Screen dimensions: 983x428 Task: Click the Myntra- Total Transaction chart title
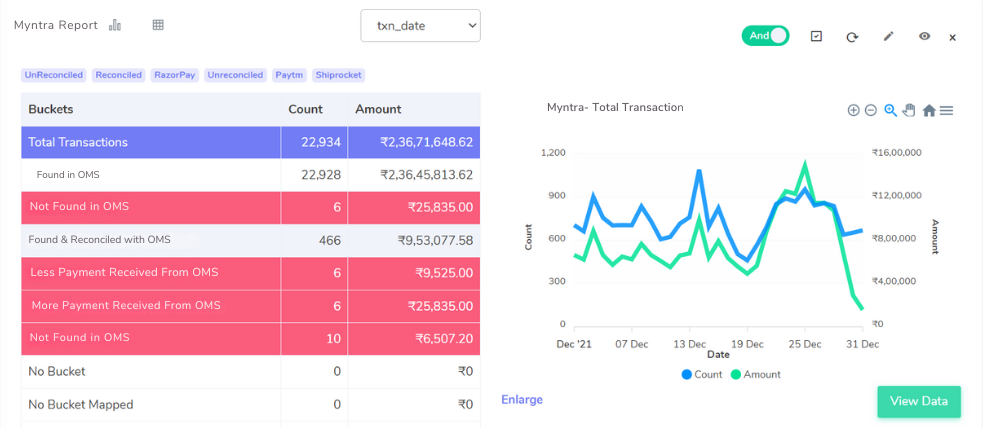[x=615, y=107]
